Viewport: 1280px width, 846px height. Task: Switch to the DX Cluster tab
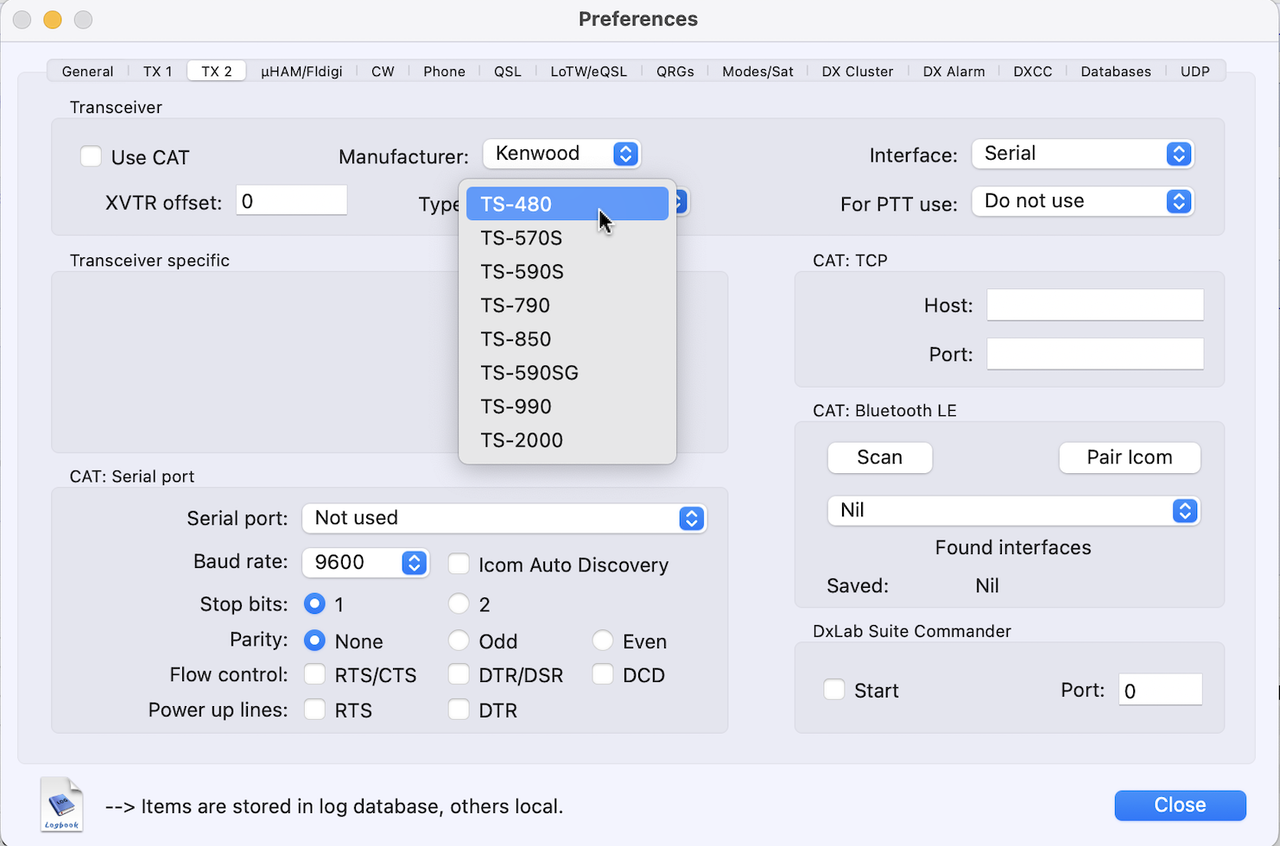[857, 71]
